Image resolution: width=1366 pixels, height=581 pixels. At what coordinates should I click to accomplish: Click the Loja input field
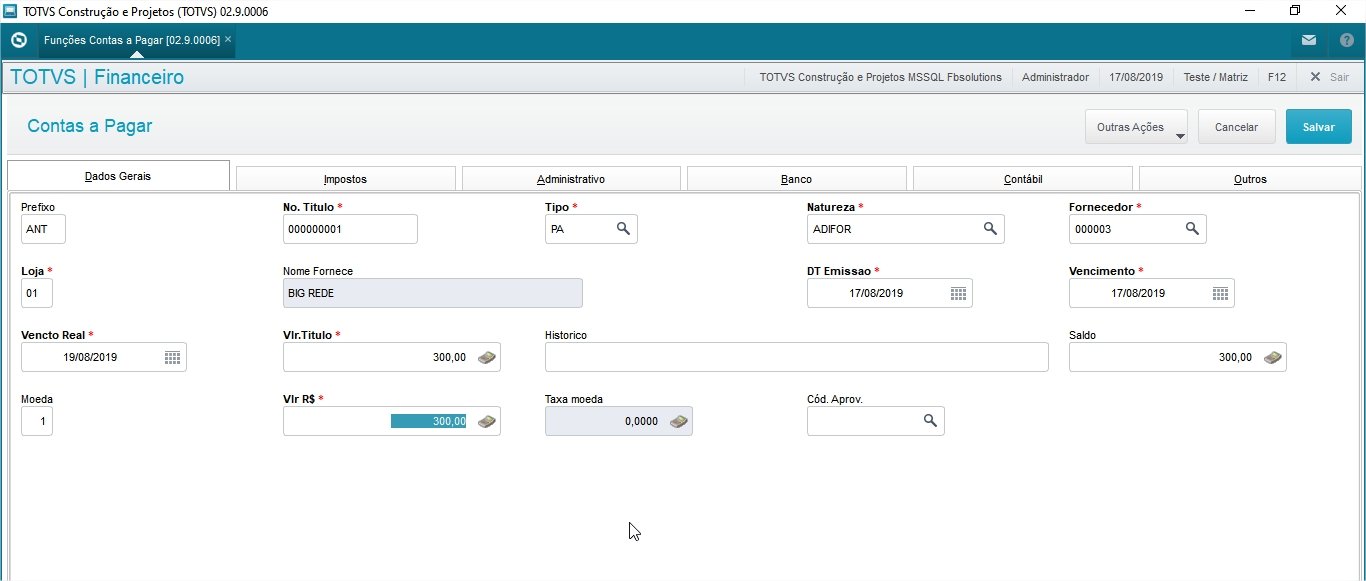37,293
